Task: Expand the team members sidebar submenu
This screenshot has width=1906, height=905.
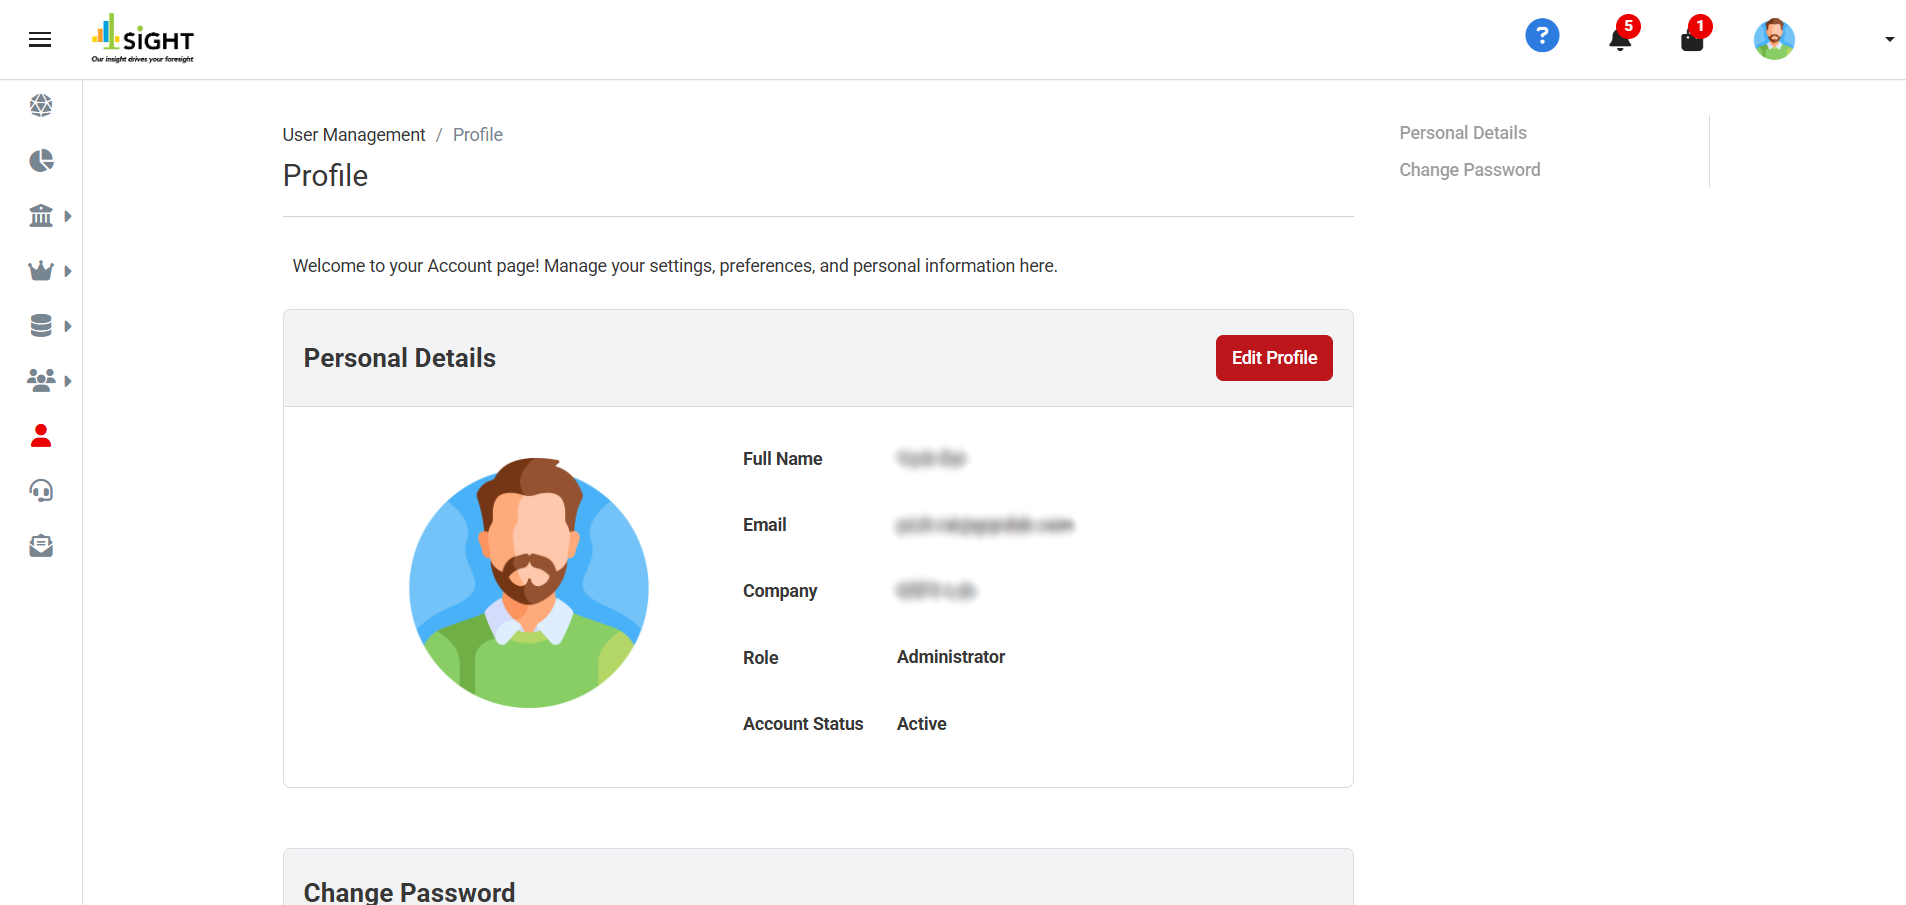Action: [x=68, y=381]
